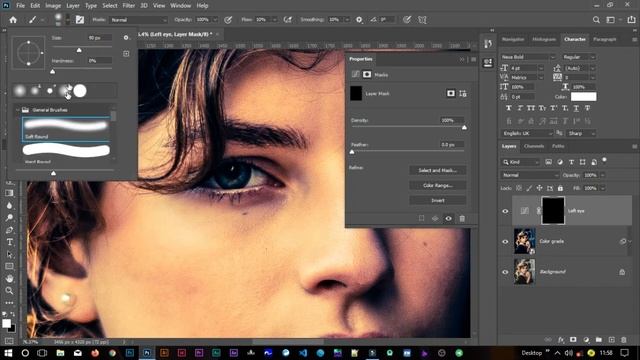The image size is (640, 360).
Task: Switch to the Histogram tab
Action: tap(544, 39)
